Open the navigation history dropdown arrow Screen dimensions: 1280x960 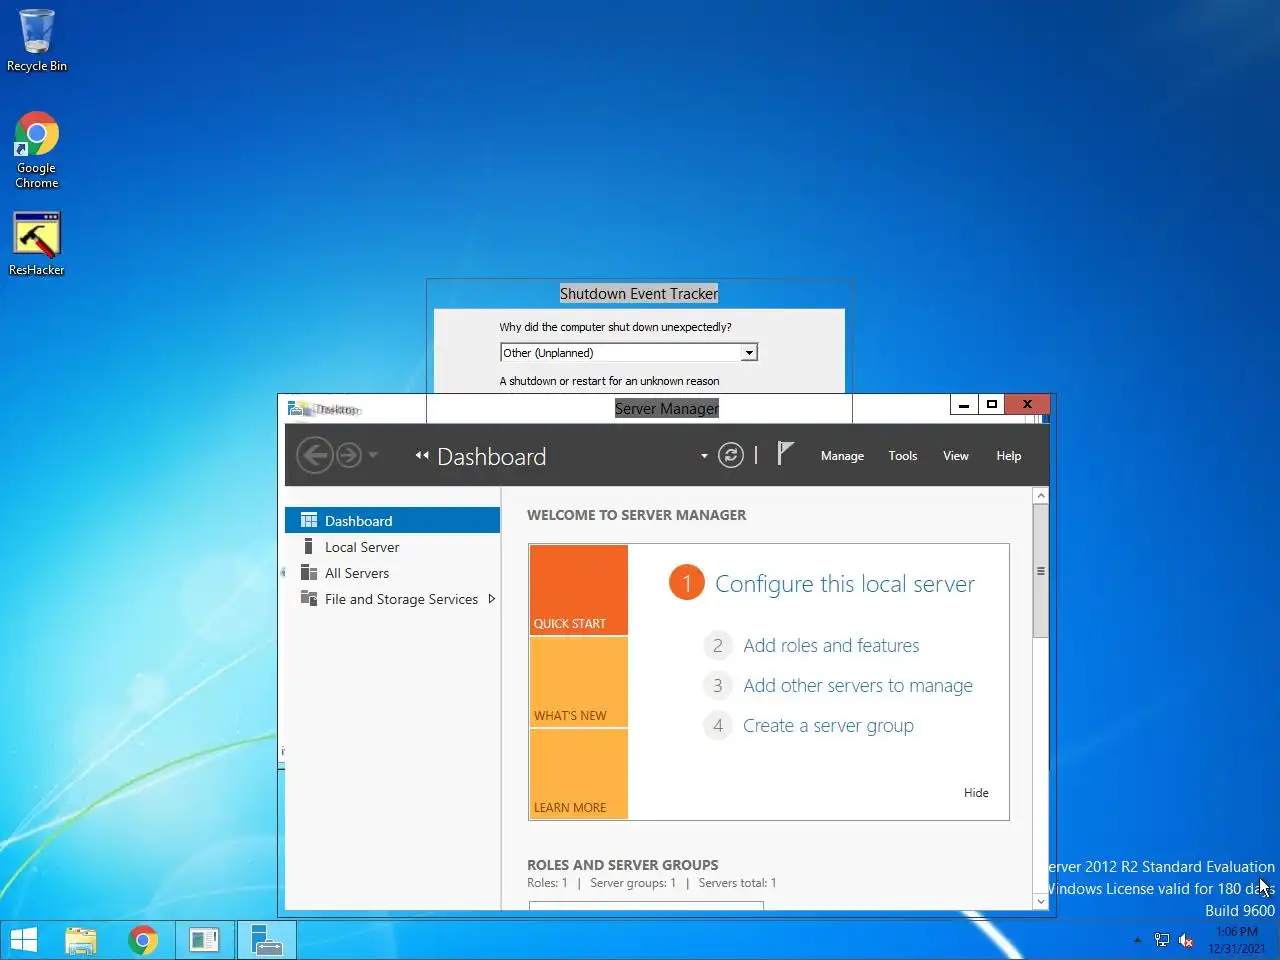point(373,455)
